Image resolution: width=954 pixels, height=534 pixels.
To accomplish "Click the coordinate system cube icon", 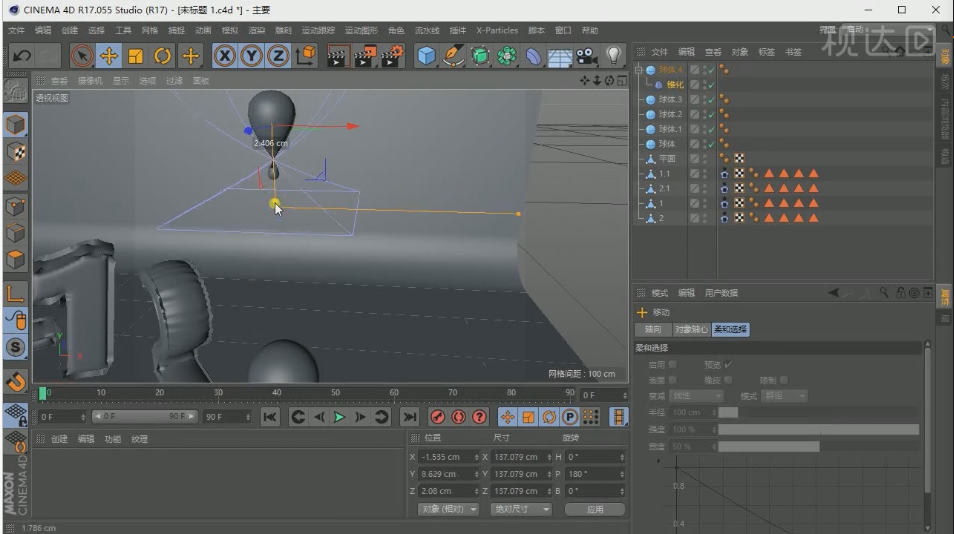I will [x=305, y=56].
